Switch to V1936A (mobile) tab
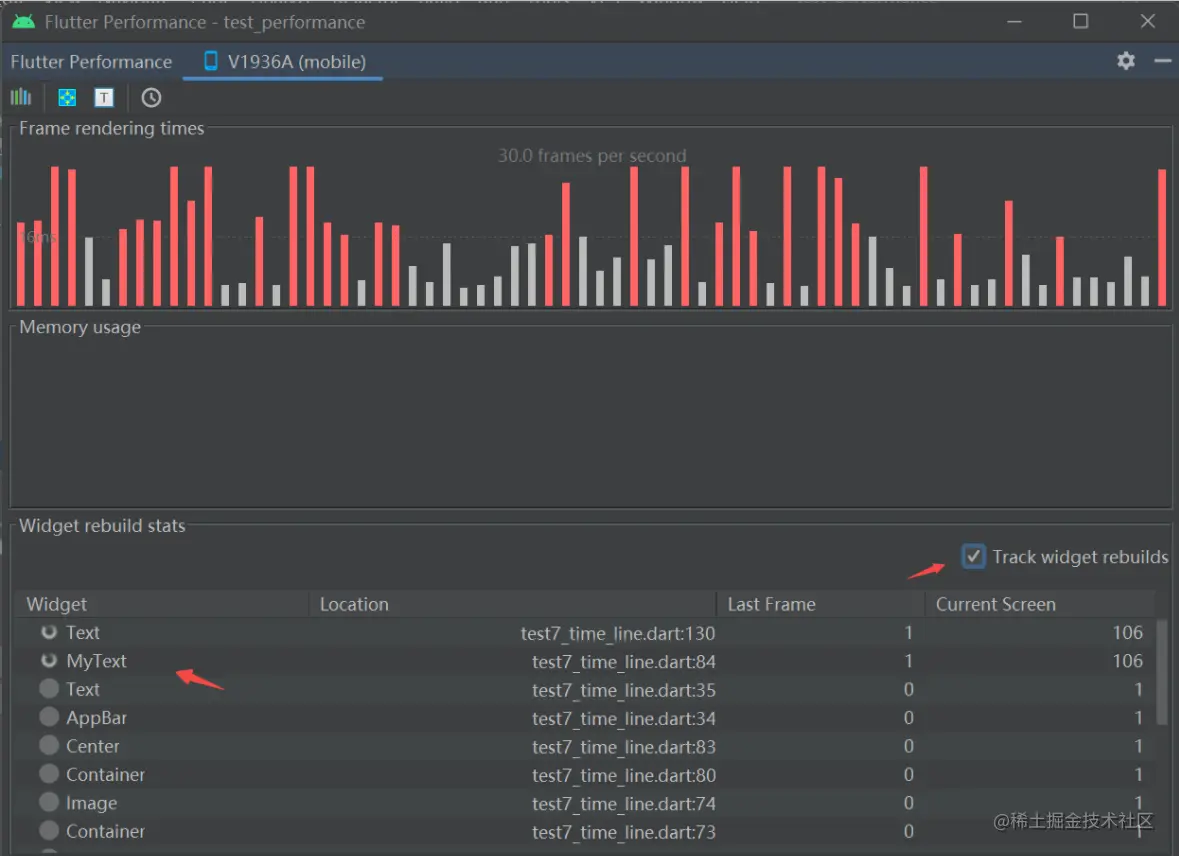Viewport: 1179px width, 856px height. point(283,62)
